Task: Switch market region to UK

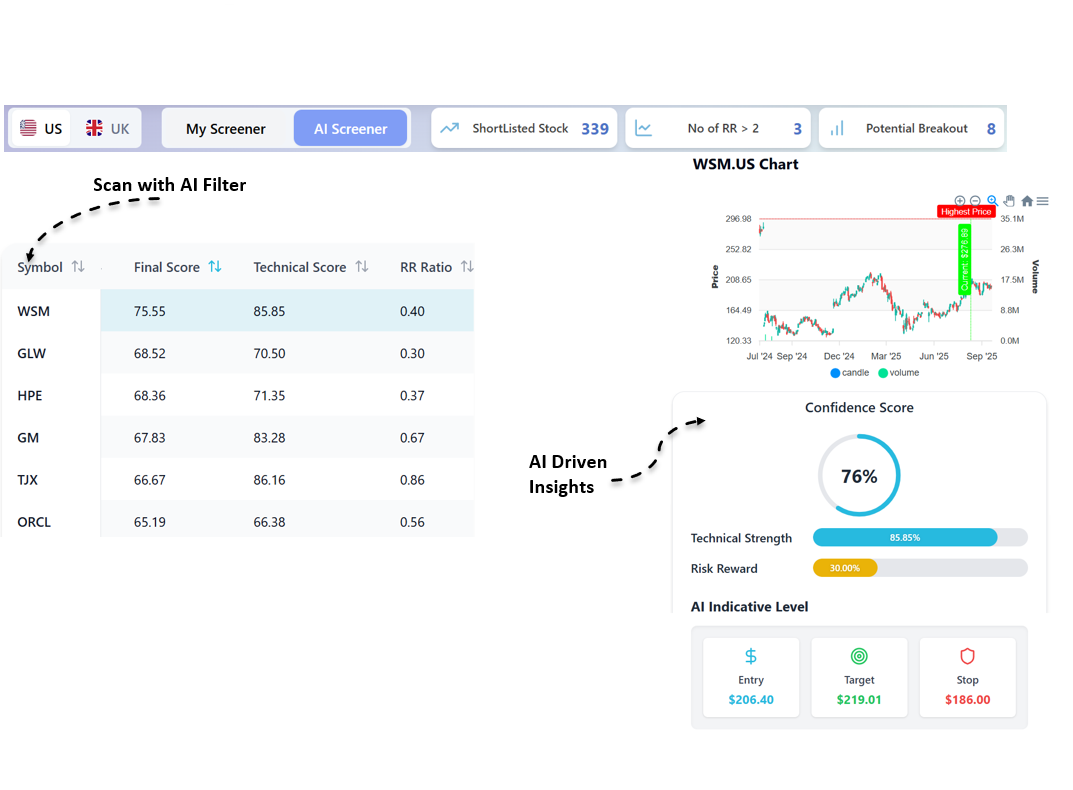Action: [107, 127]
